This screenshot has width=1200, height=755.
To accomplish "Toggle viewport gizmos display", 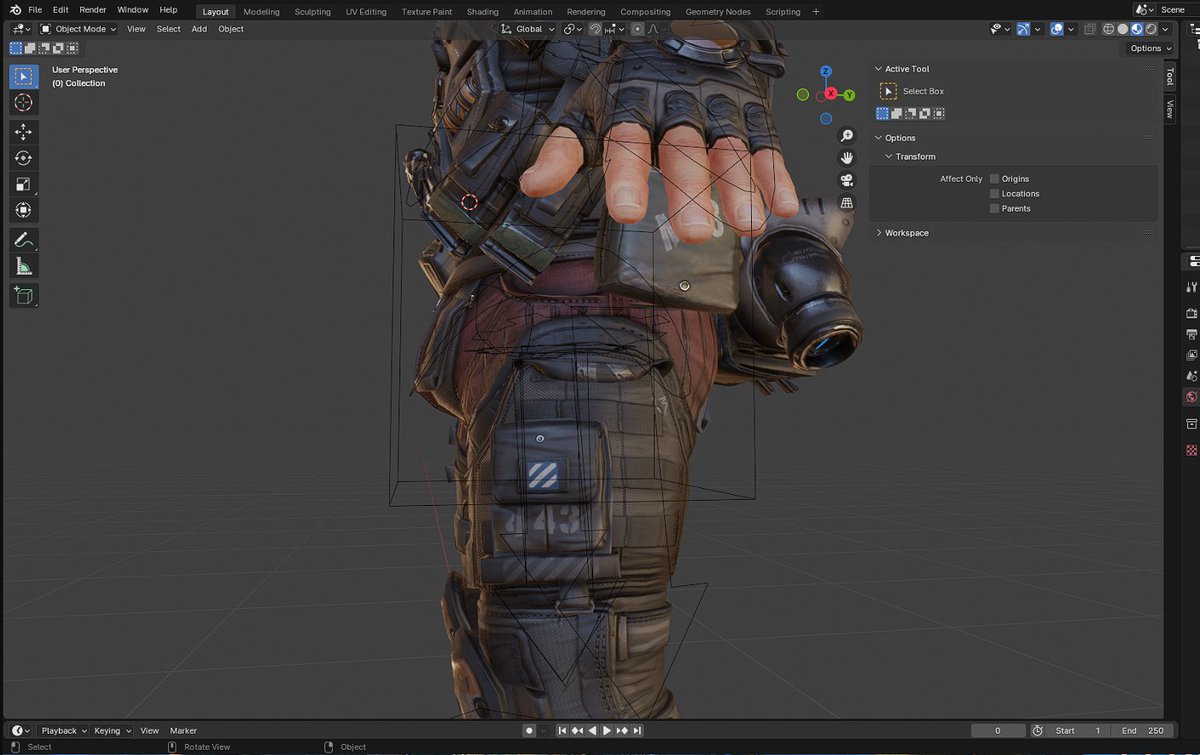I will click(x=1024, y=29).
